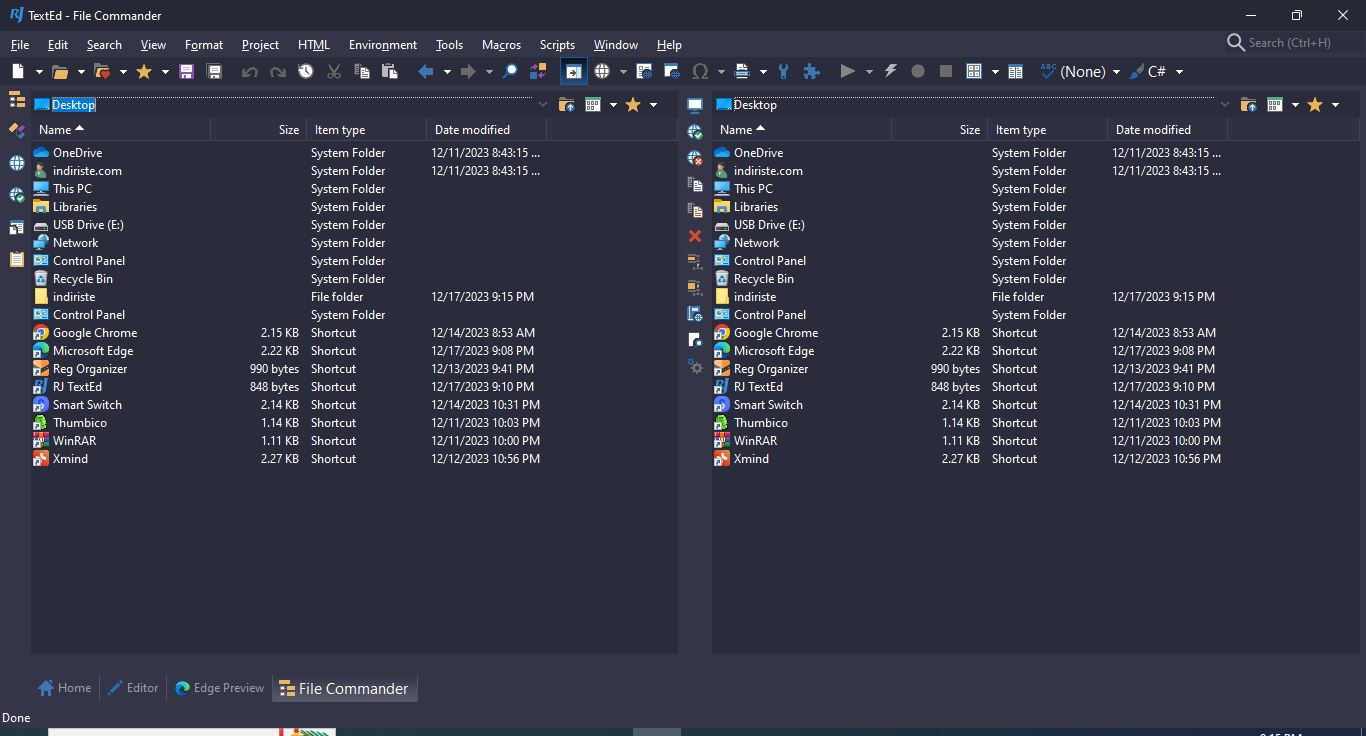Sort left pane by Name column header
Screen dimensions: 1366x736
[120, 130]
